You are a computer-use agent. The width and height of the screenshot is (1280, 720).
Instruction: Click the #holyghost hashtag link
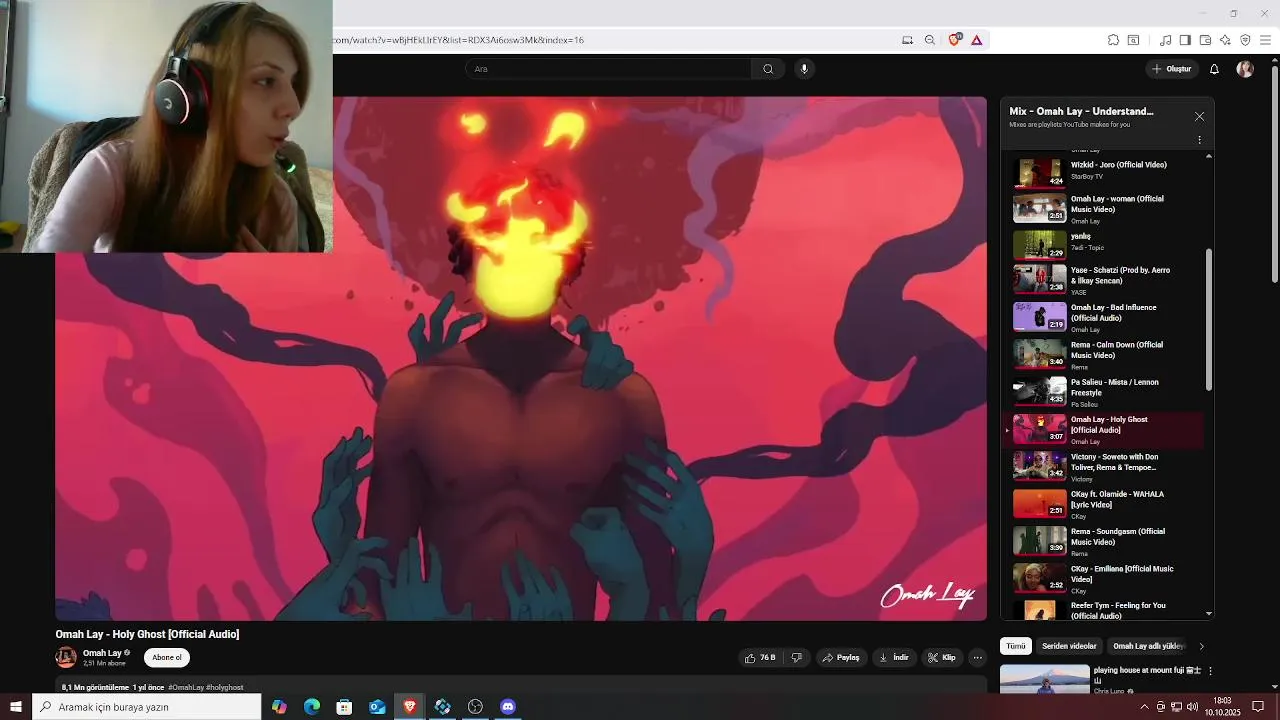[225, 688]
